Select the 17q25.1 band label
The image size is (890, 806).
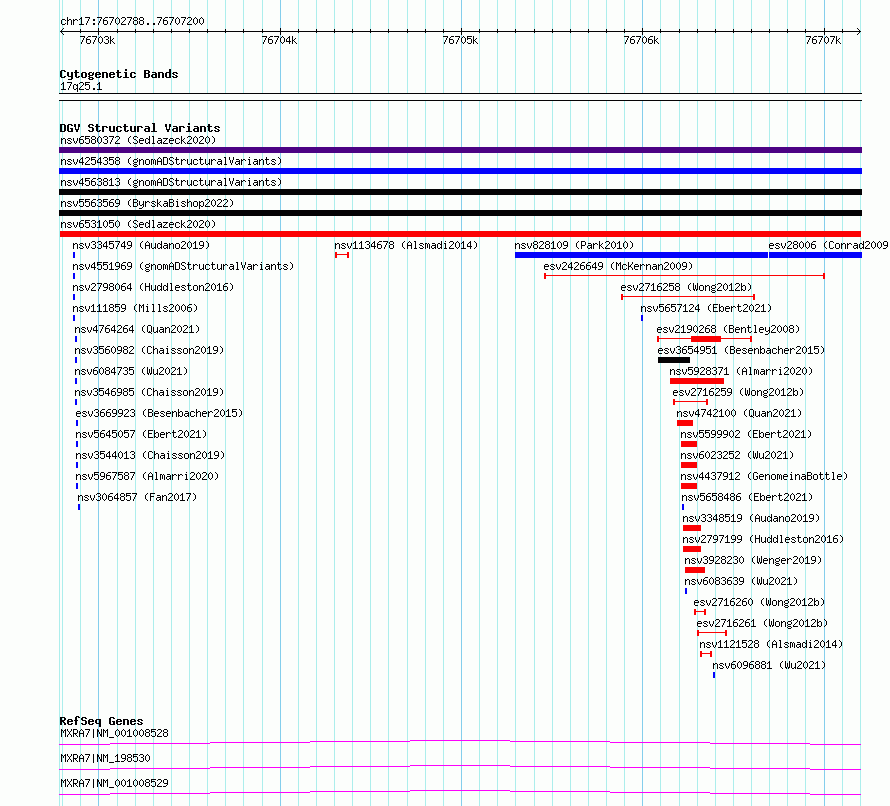point(81,86)
